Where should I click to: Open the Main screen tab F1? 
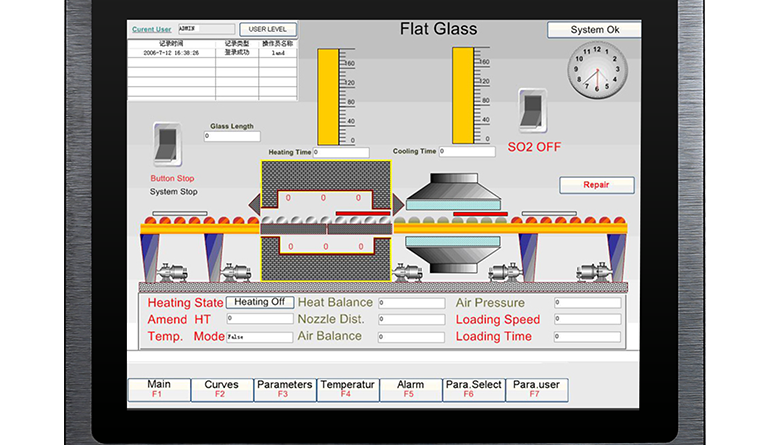pyautogui.click(x=159, y=389)
